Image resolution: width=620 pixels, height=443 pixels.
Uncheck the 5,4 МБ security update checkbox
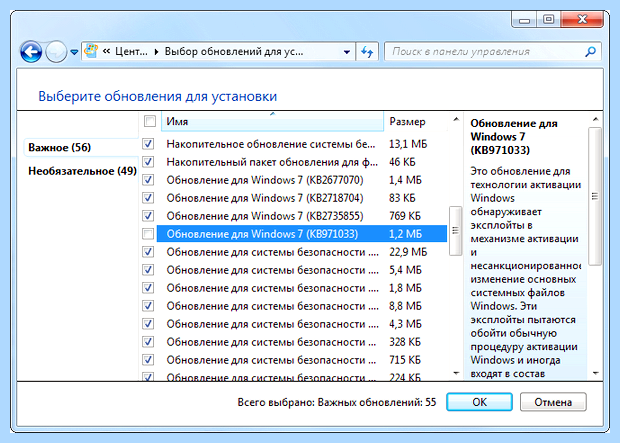pos(148,270)
